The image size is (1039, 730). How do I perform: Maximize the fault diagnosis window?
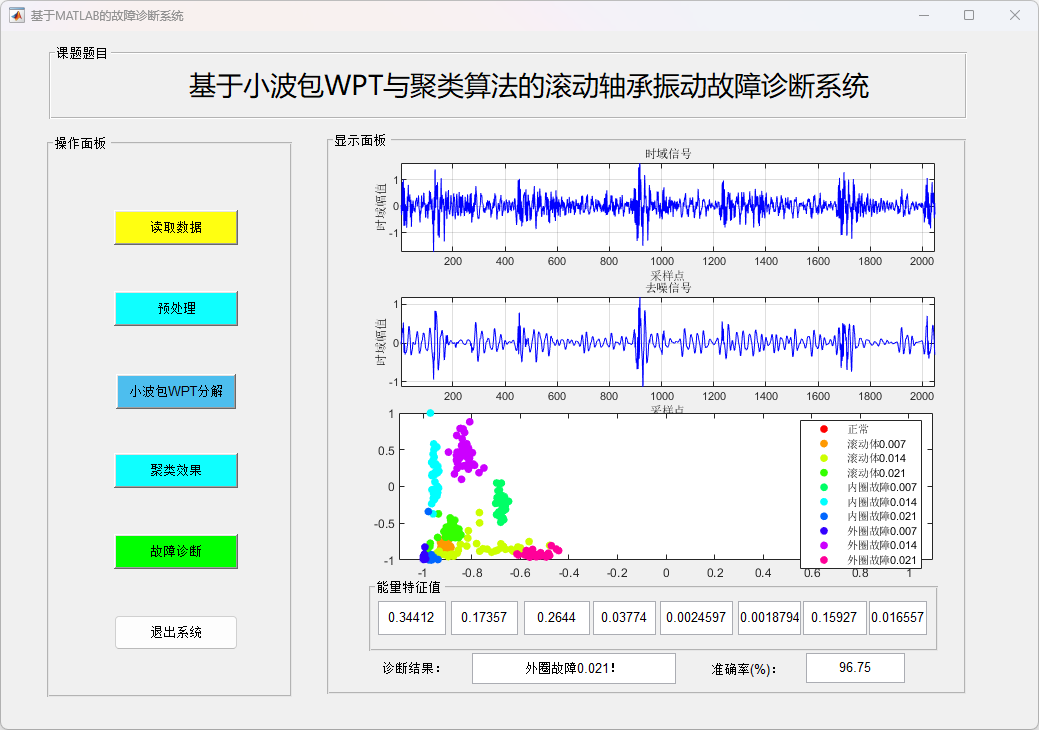coord(968,16)
